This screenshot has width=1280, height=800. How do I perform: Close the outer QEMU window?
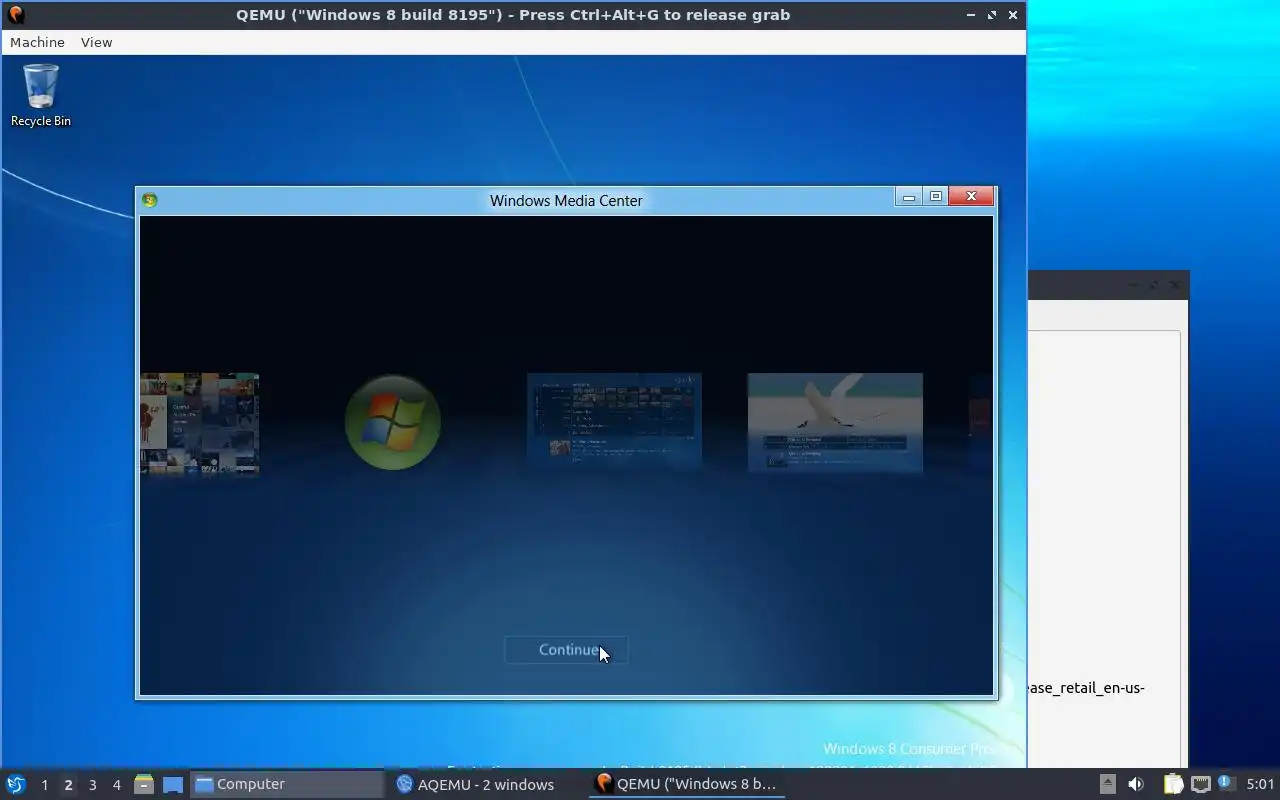click(1013, 15)
